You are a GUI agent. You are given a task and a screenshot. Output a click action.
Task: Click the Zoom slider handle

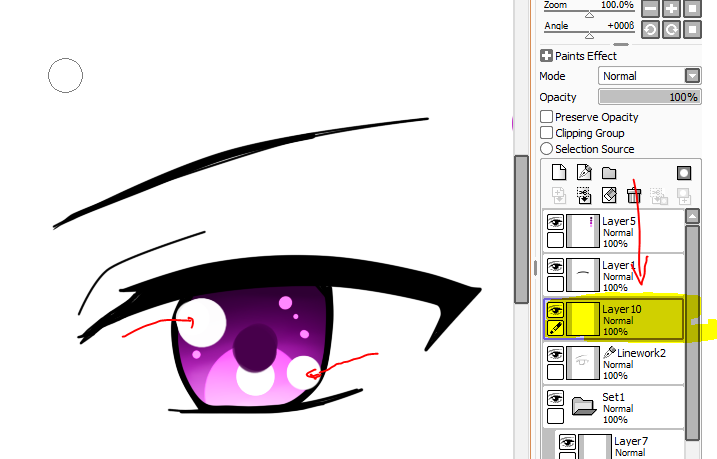click(589, 15)
